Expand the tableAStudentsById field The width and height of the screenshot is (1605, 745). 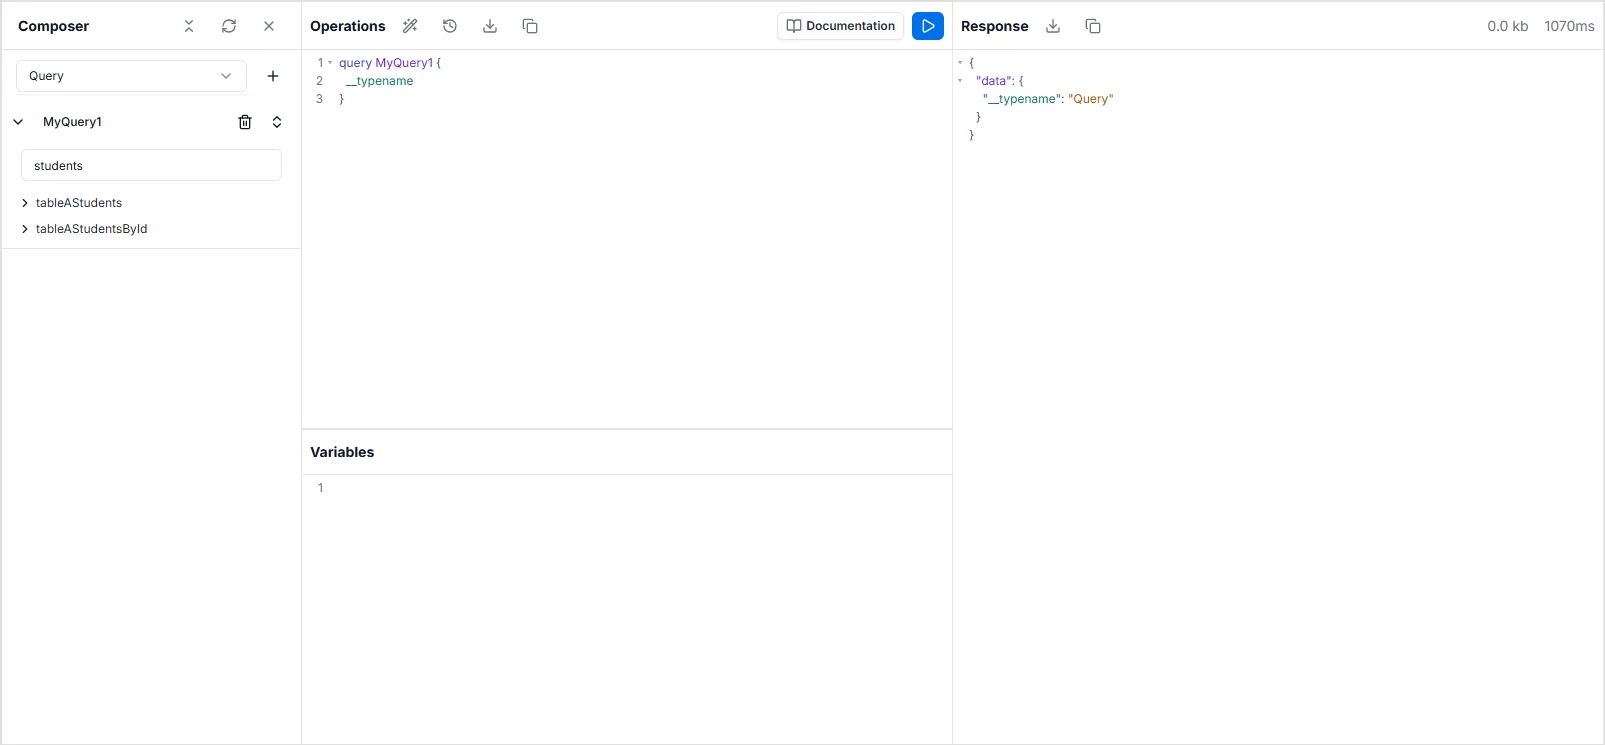(25, 229)
